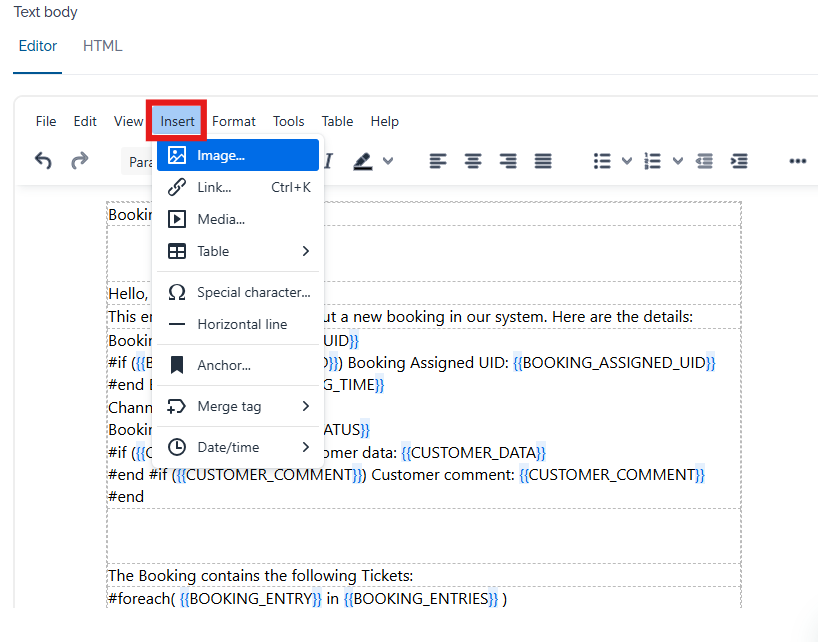Open the View menu

(128, 122)
